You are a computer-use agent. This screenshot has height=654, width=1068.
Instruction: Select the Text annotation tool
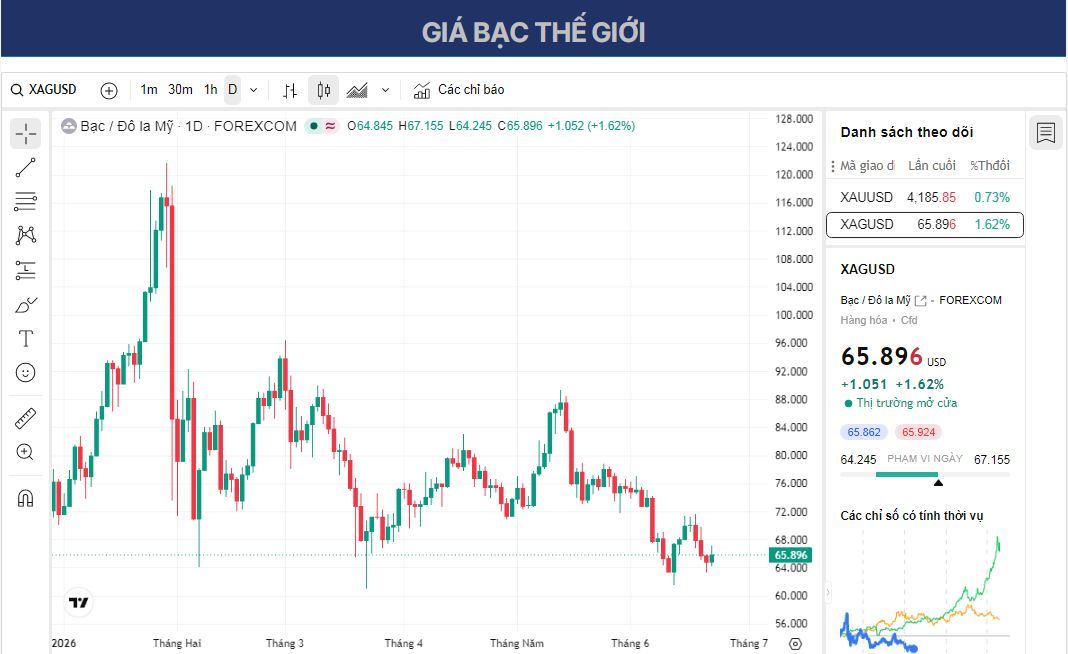click(x=25, y=339)
